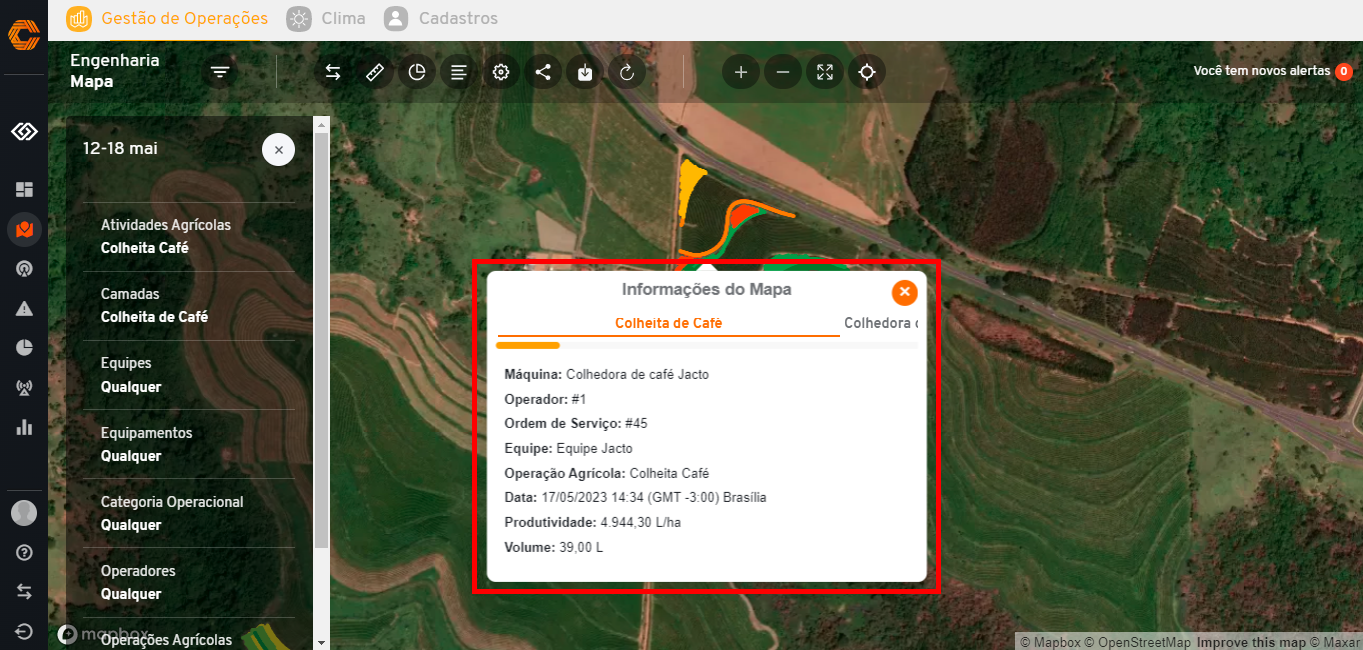Open the help question mark icon

coord(24,552)
